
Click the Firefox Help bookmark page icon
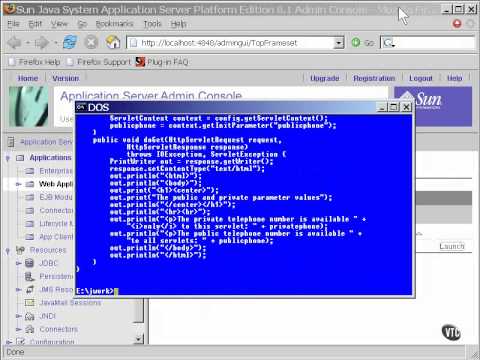pos(12,62)
